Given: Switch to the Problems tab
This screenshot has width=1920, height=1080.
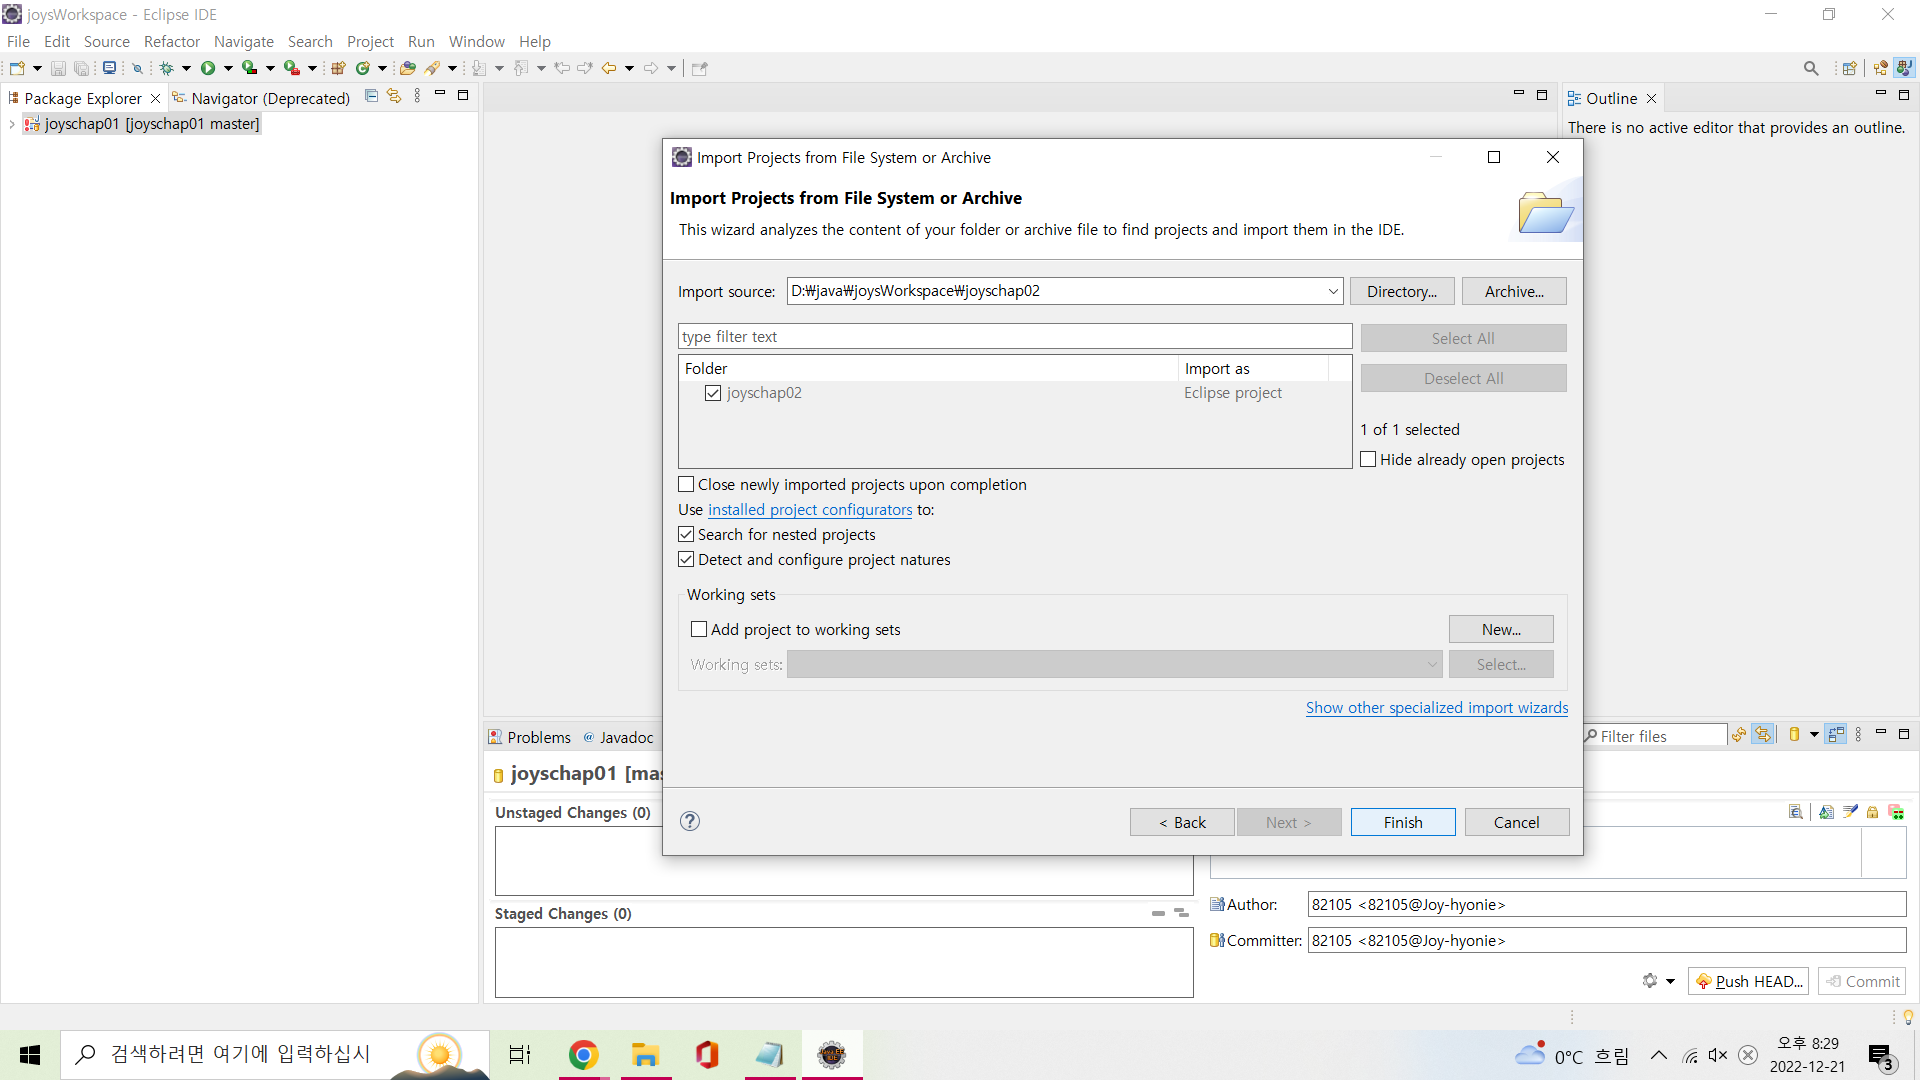Looking at the screenshot, I should [x=538, y=737].
